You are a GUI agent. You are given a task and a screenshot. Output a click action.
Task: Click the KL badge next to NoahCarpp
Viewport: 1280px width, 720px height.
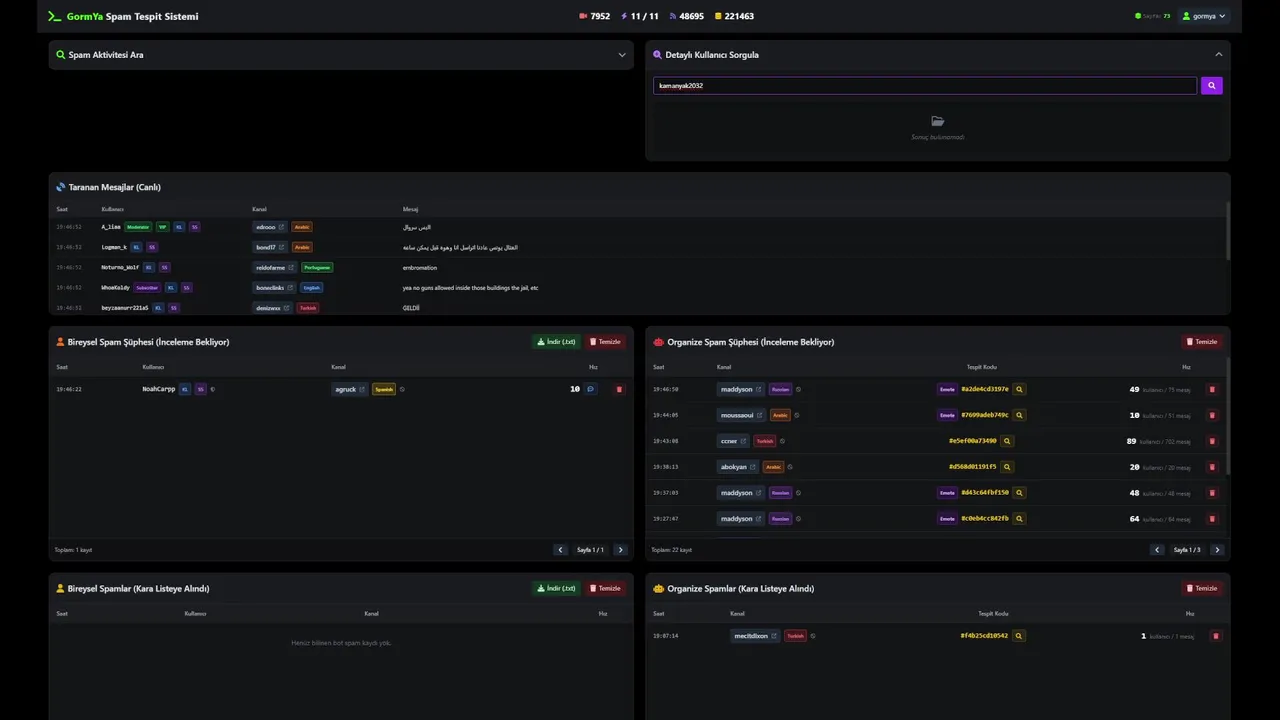(185, 389)
